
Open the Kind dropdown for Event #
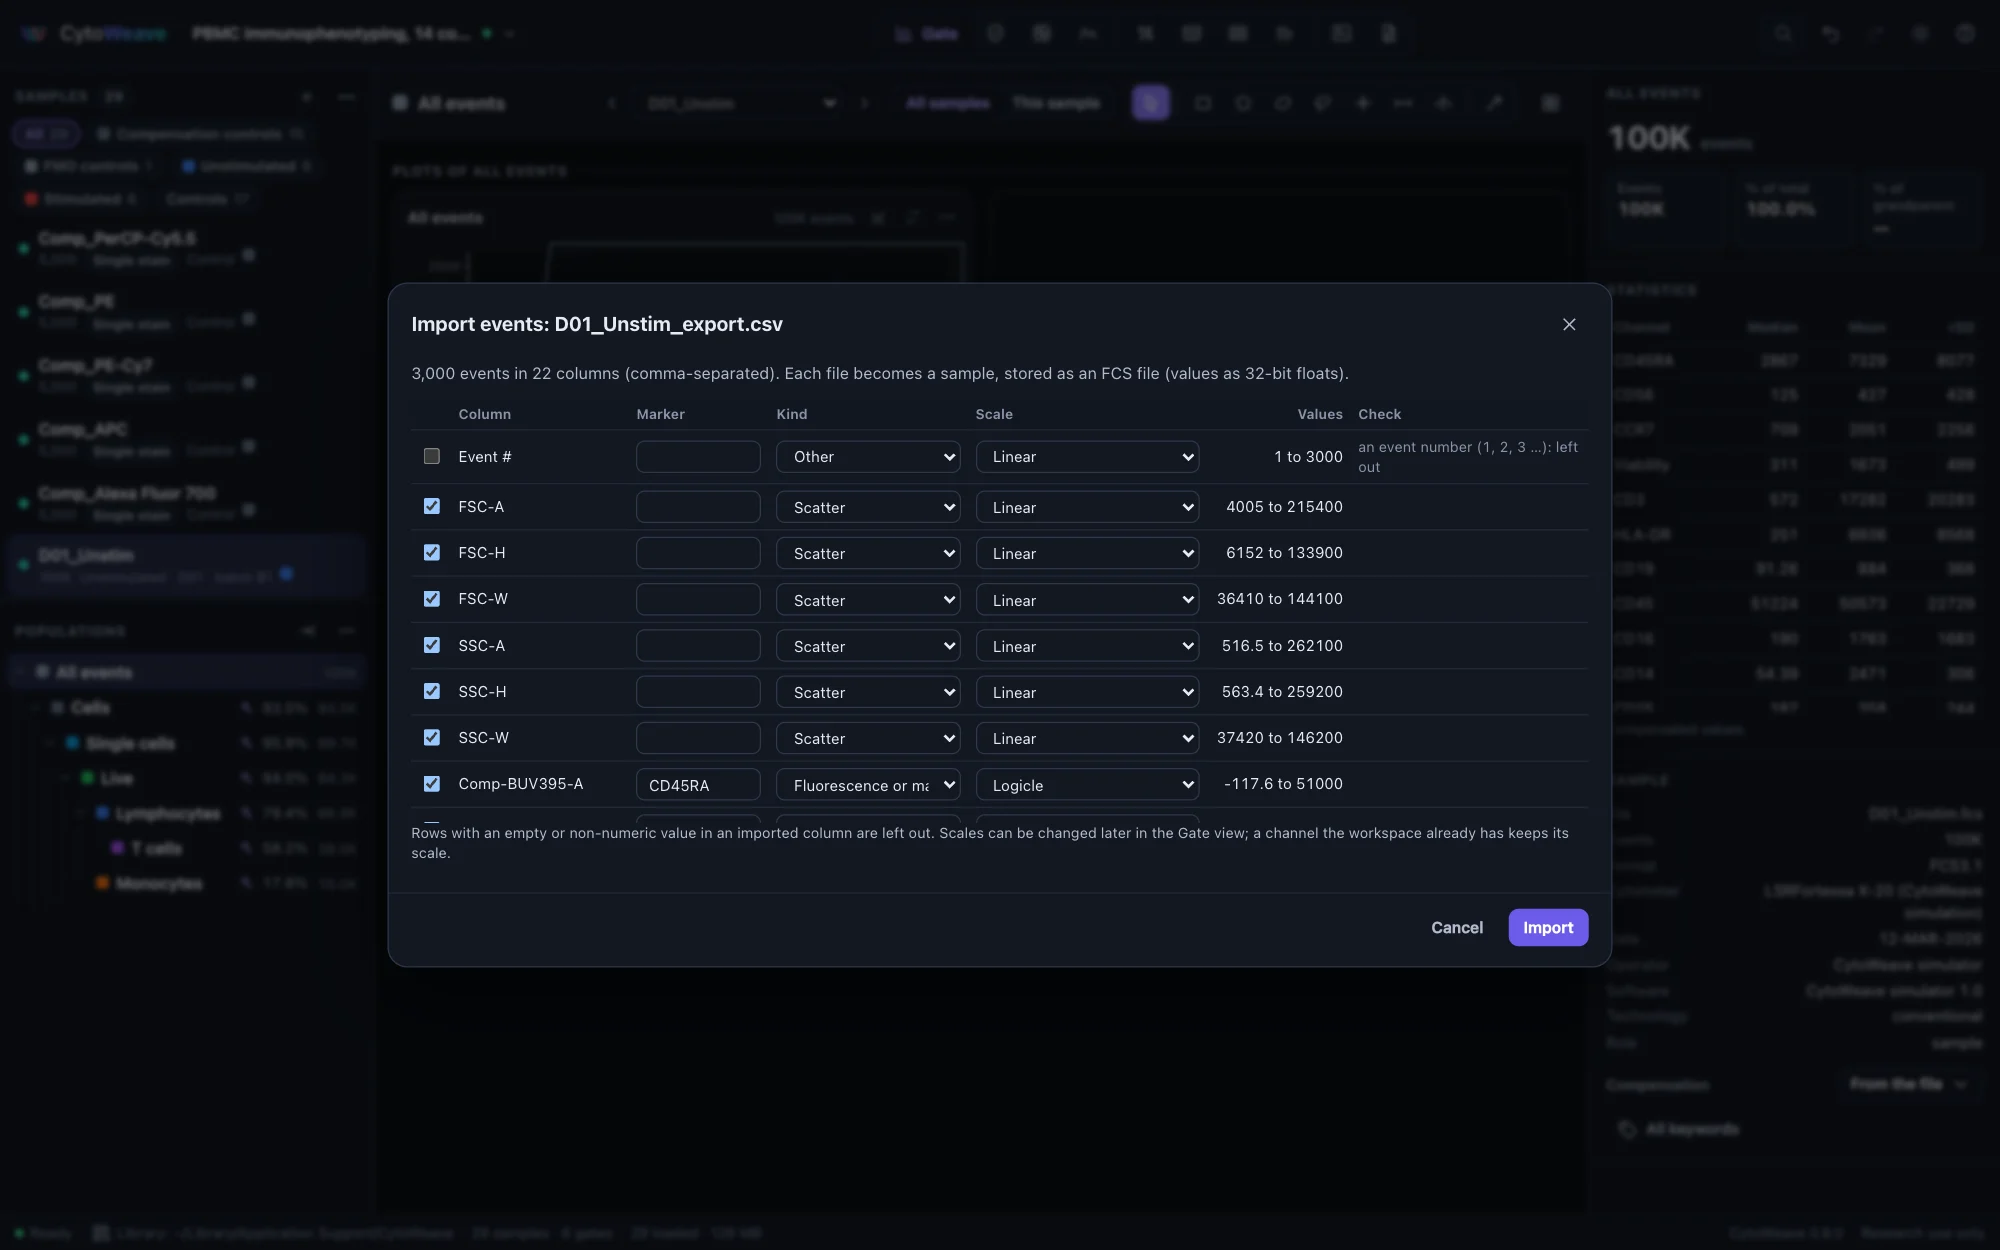[868, 457]
